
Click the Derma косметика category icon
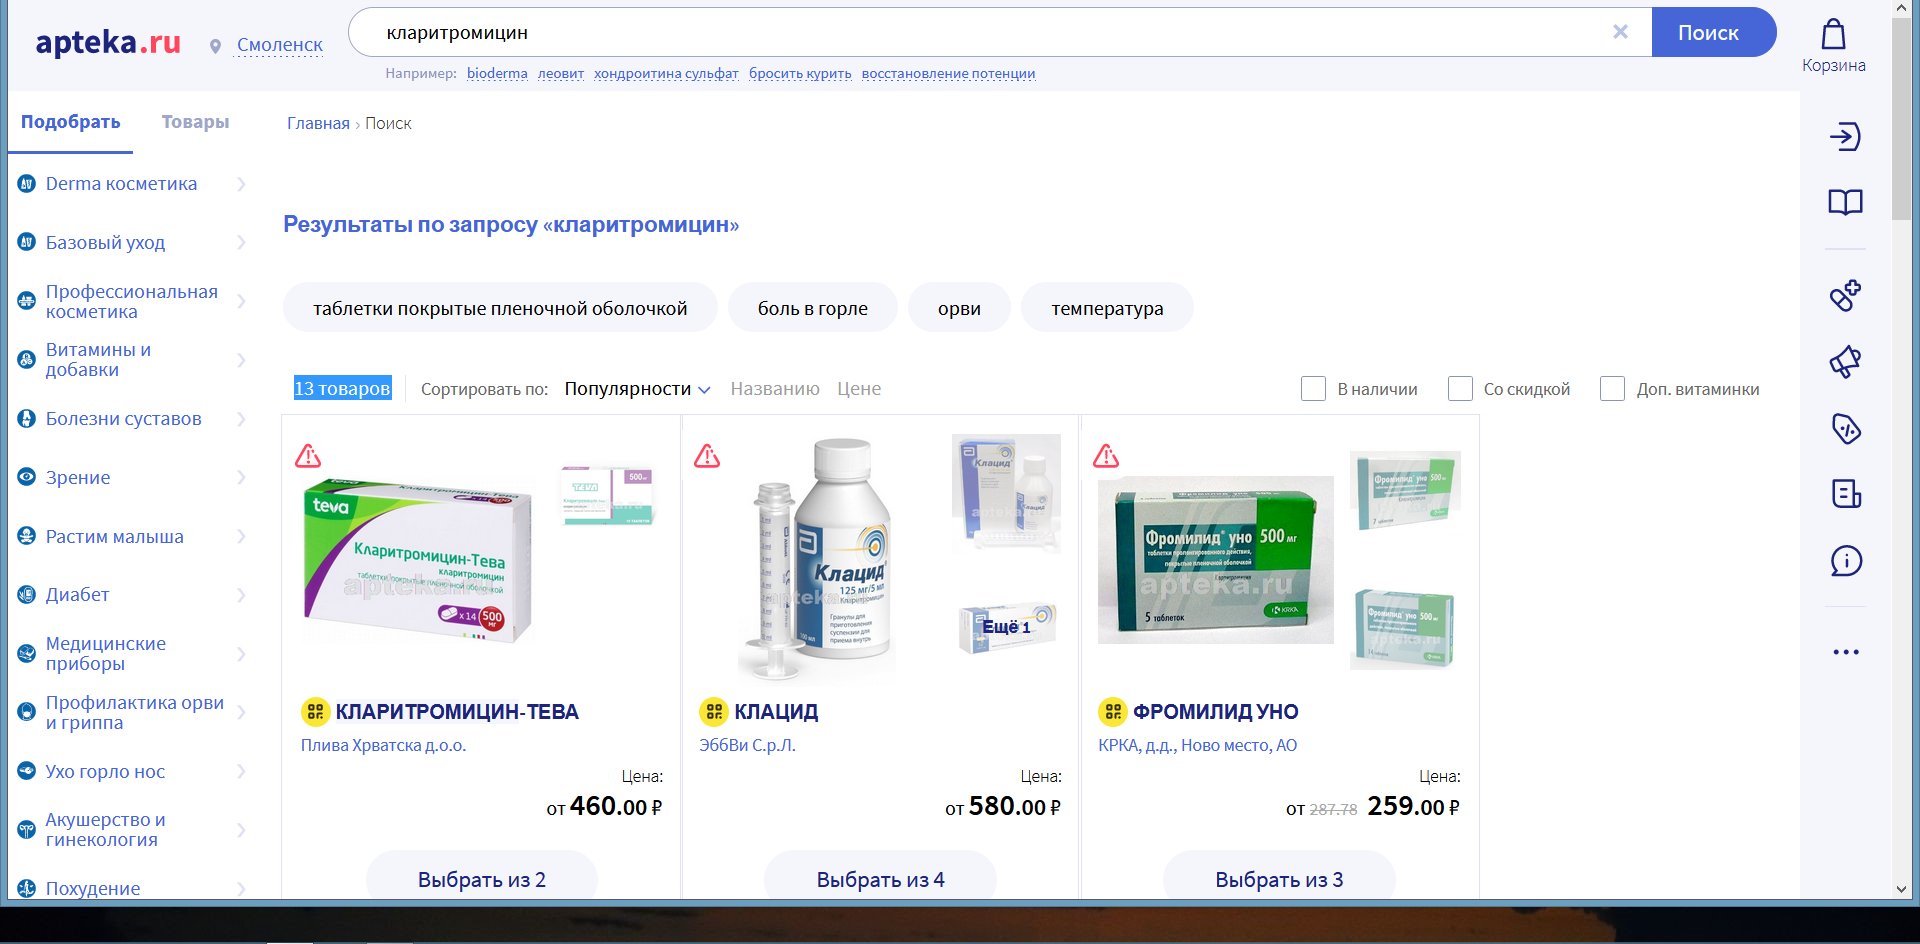tap(27, 183)
